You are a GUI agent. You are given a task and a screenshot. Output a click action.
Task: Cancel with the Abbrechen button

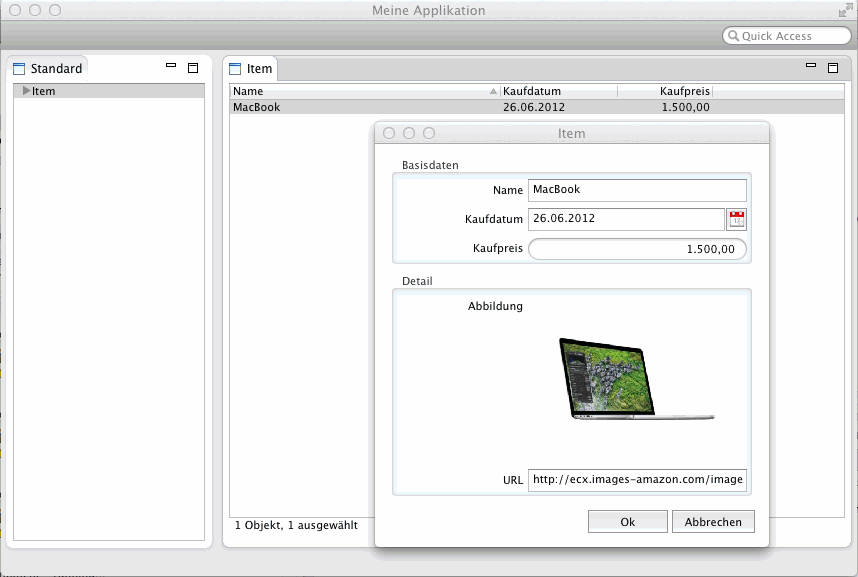714,522
